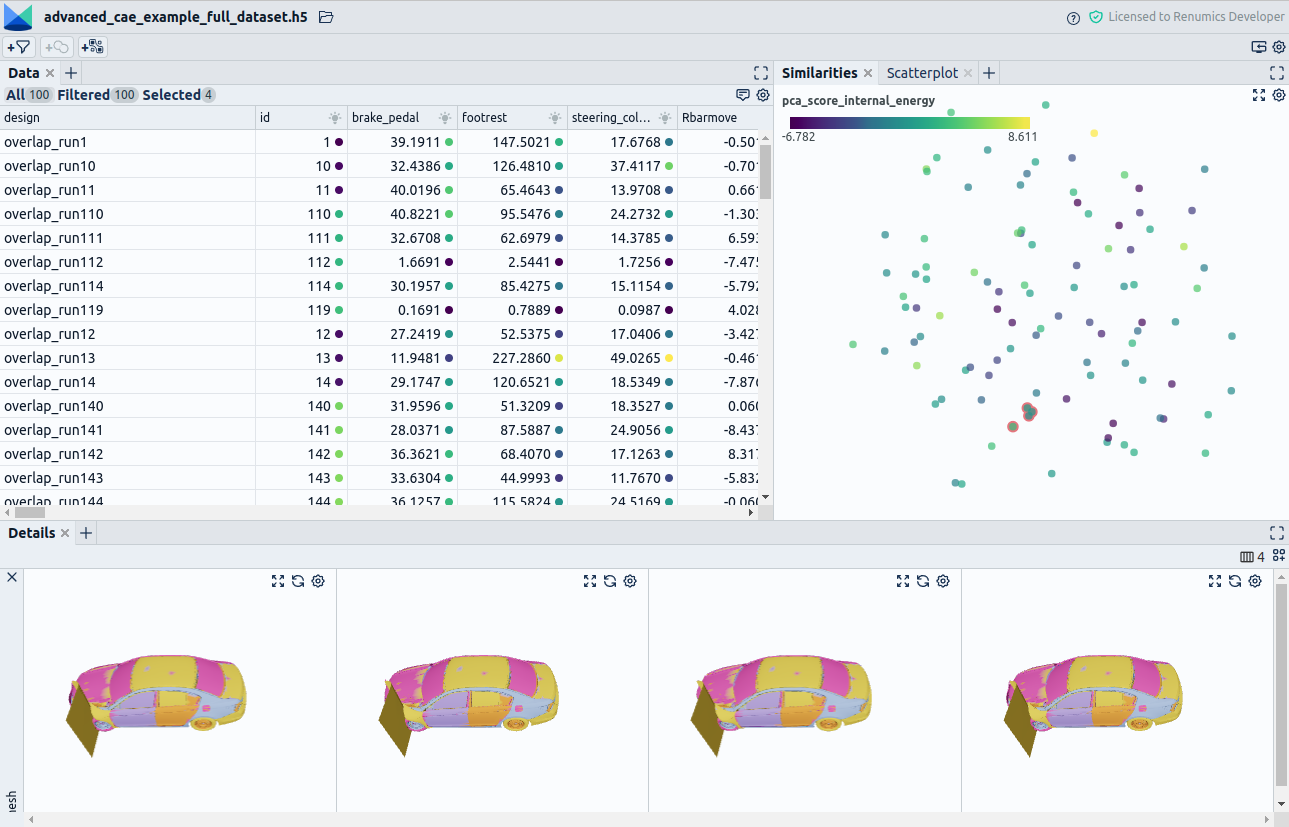Image resolution: width=1289 pixels, height=827 pixels.
Task: Click cell value 227.2860 in footrest column
Action: 521,358
